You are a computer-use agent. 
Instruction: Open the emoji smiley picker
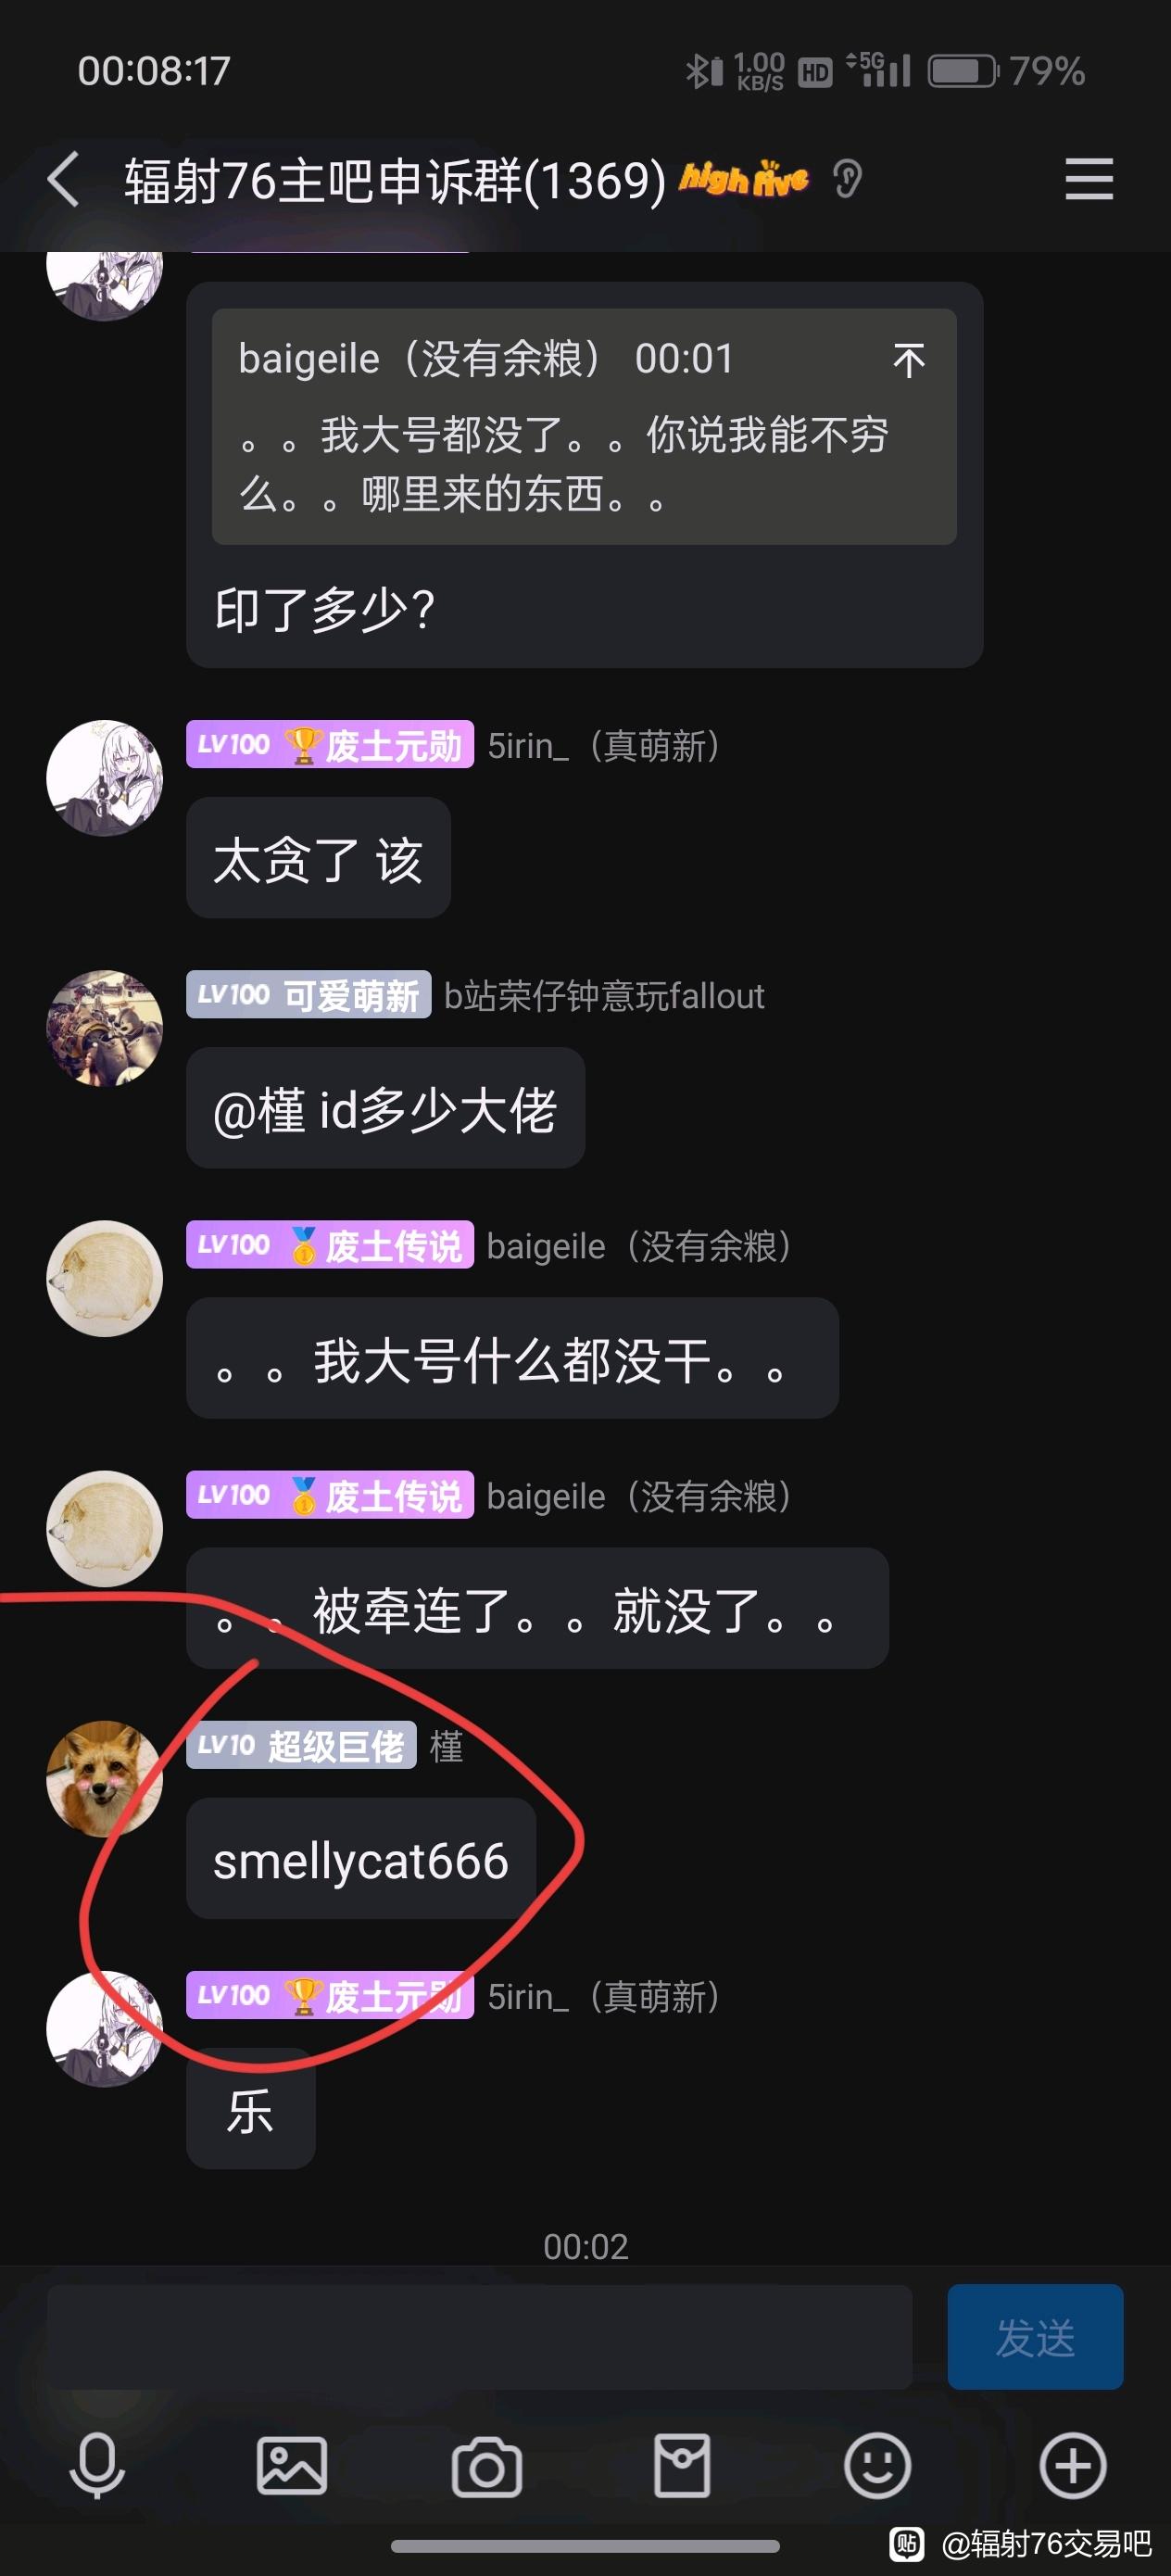[x=877, y=2466]
